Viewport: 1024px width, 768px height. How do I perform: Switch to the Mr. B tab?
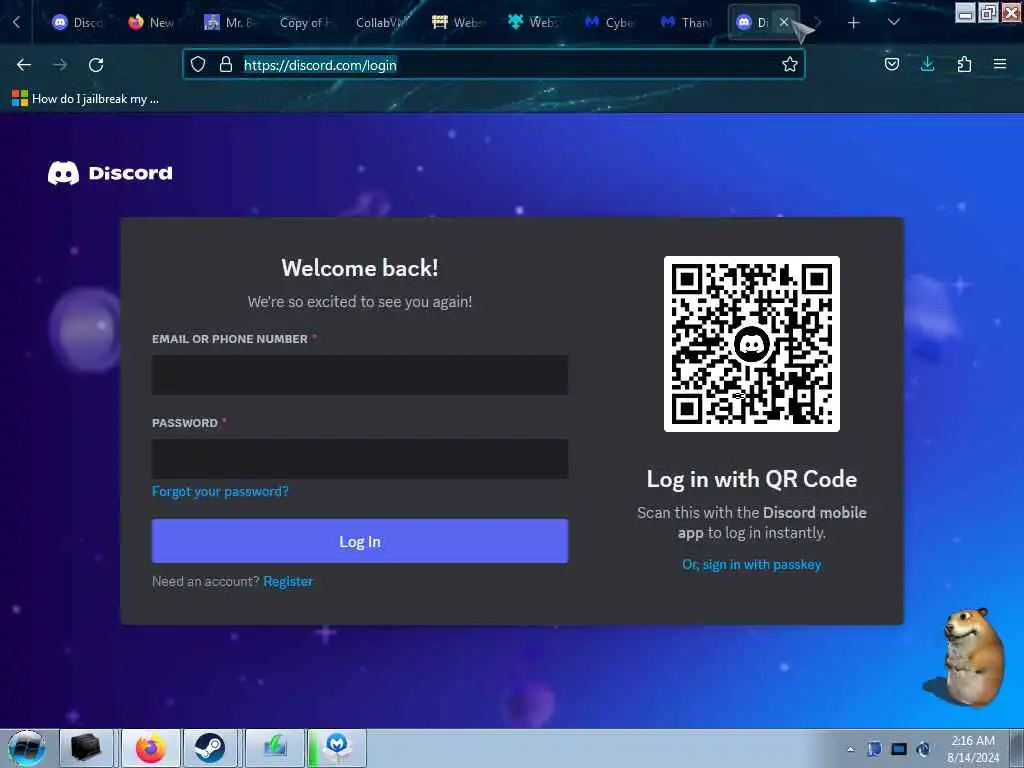coord(229,23)
